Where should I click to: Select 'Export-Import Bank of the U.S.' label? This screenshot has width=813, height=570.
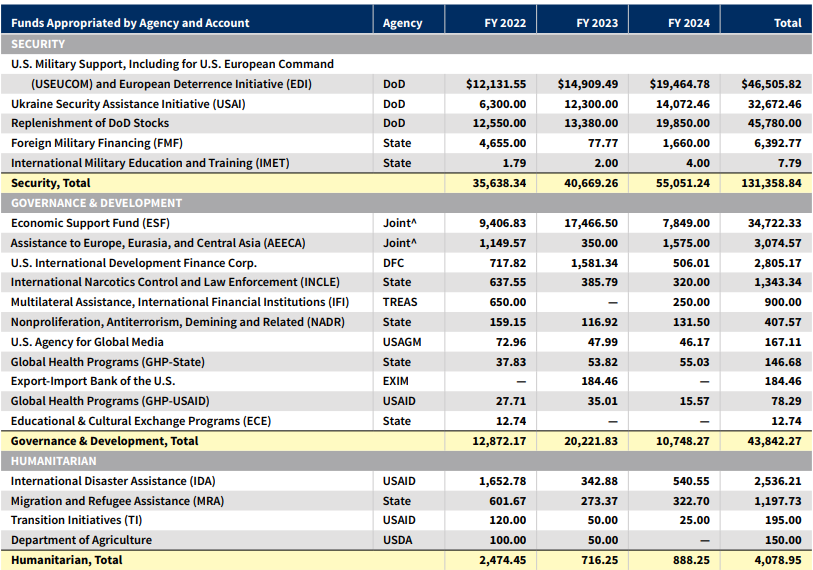click(93, 381)
